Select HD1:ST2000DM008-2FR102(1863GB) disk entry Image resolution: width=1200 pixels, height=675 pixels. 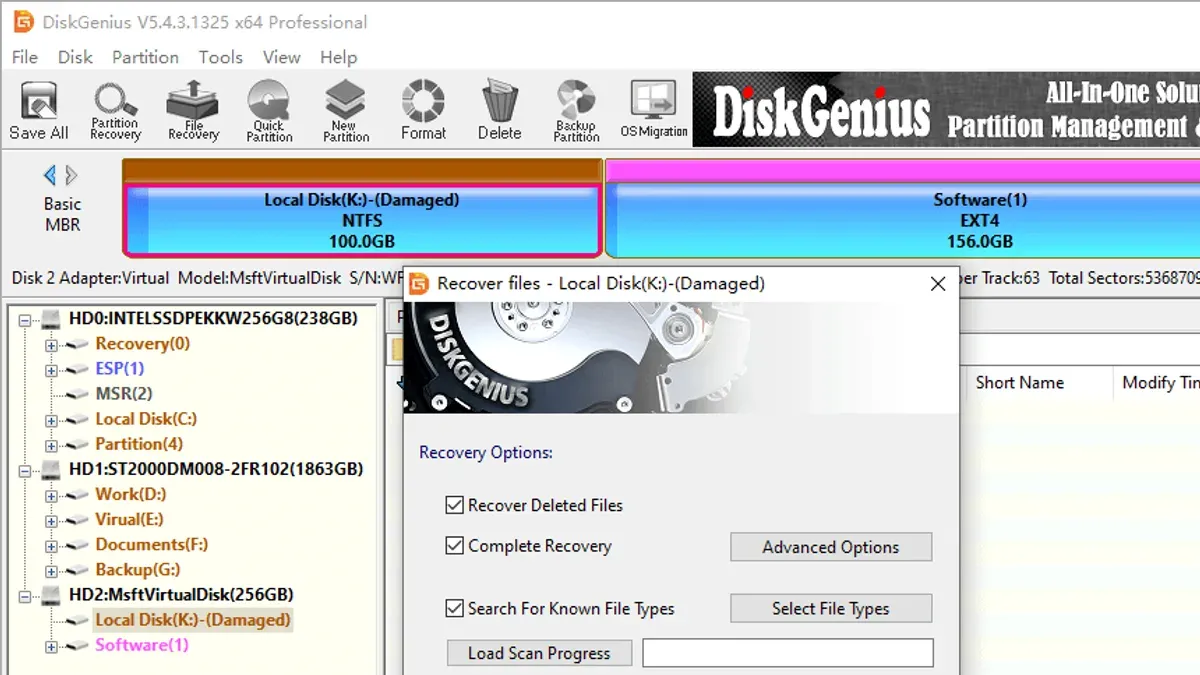[x=216, y=469]
